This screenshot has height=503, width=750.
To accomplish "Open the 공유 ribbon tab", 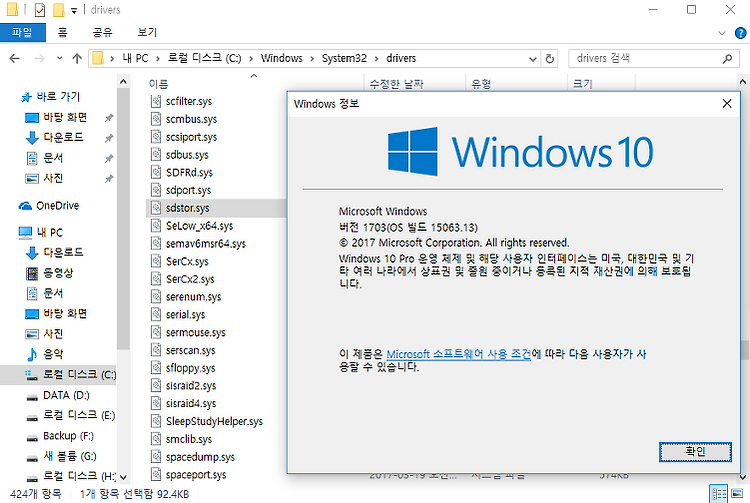I will pyautogui.click(x=102, y=33).
